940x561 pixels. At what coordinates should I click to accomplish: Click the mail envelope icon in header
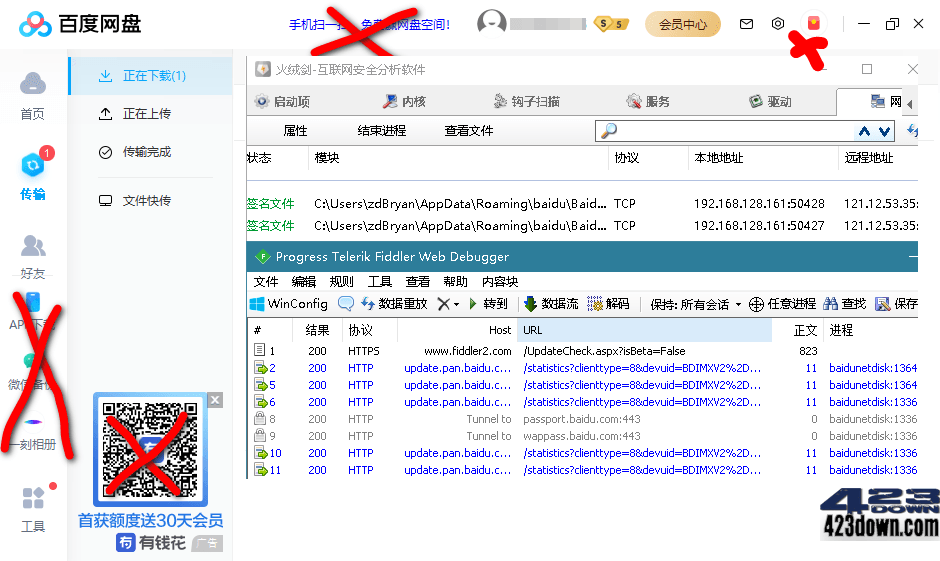pos(746,24)
